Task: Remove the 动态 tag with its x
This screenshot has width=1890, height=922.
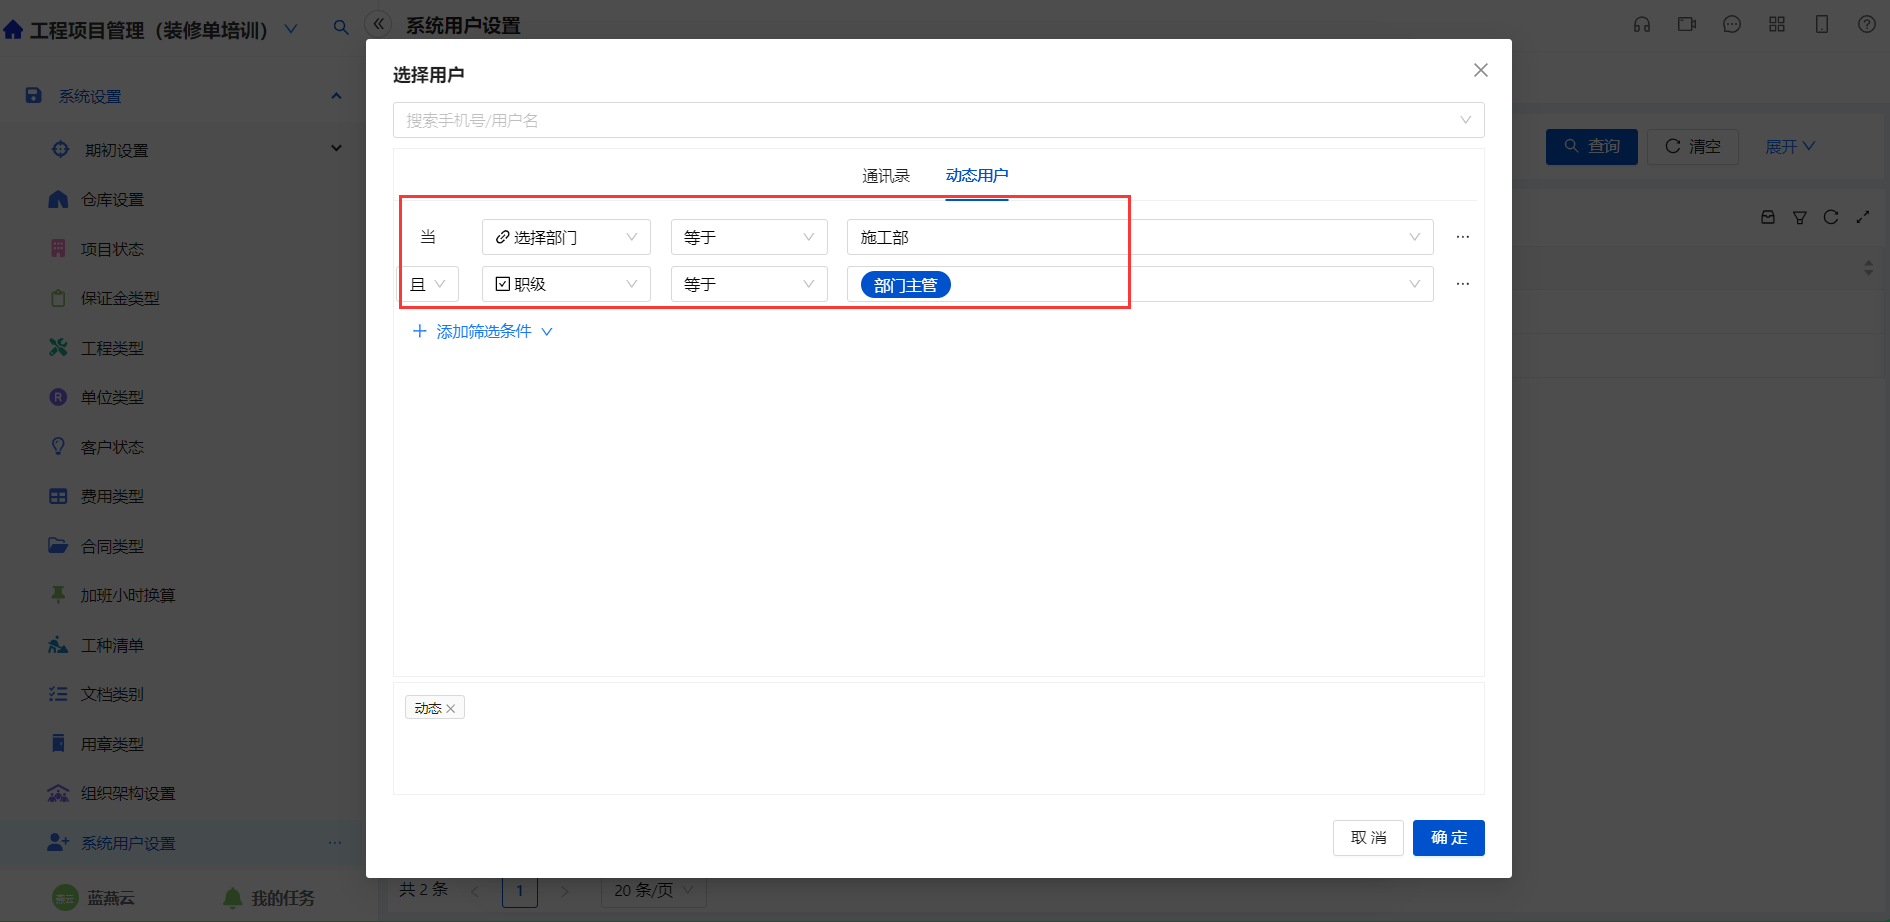Action: [451, 708]
